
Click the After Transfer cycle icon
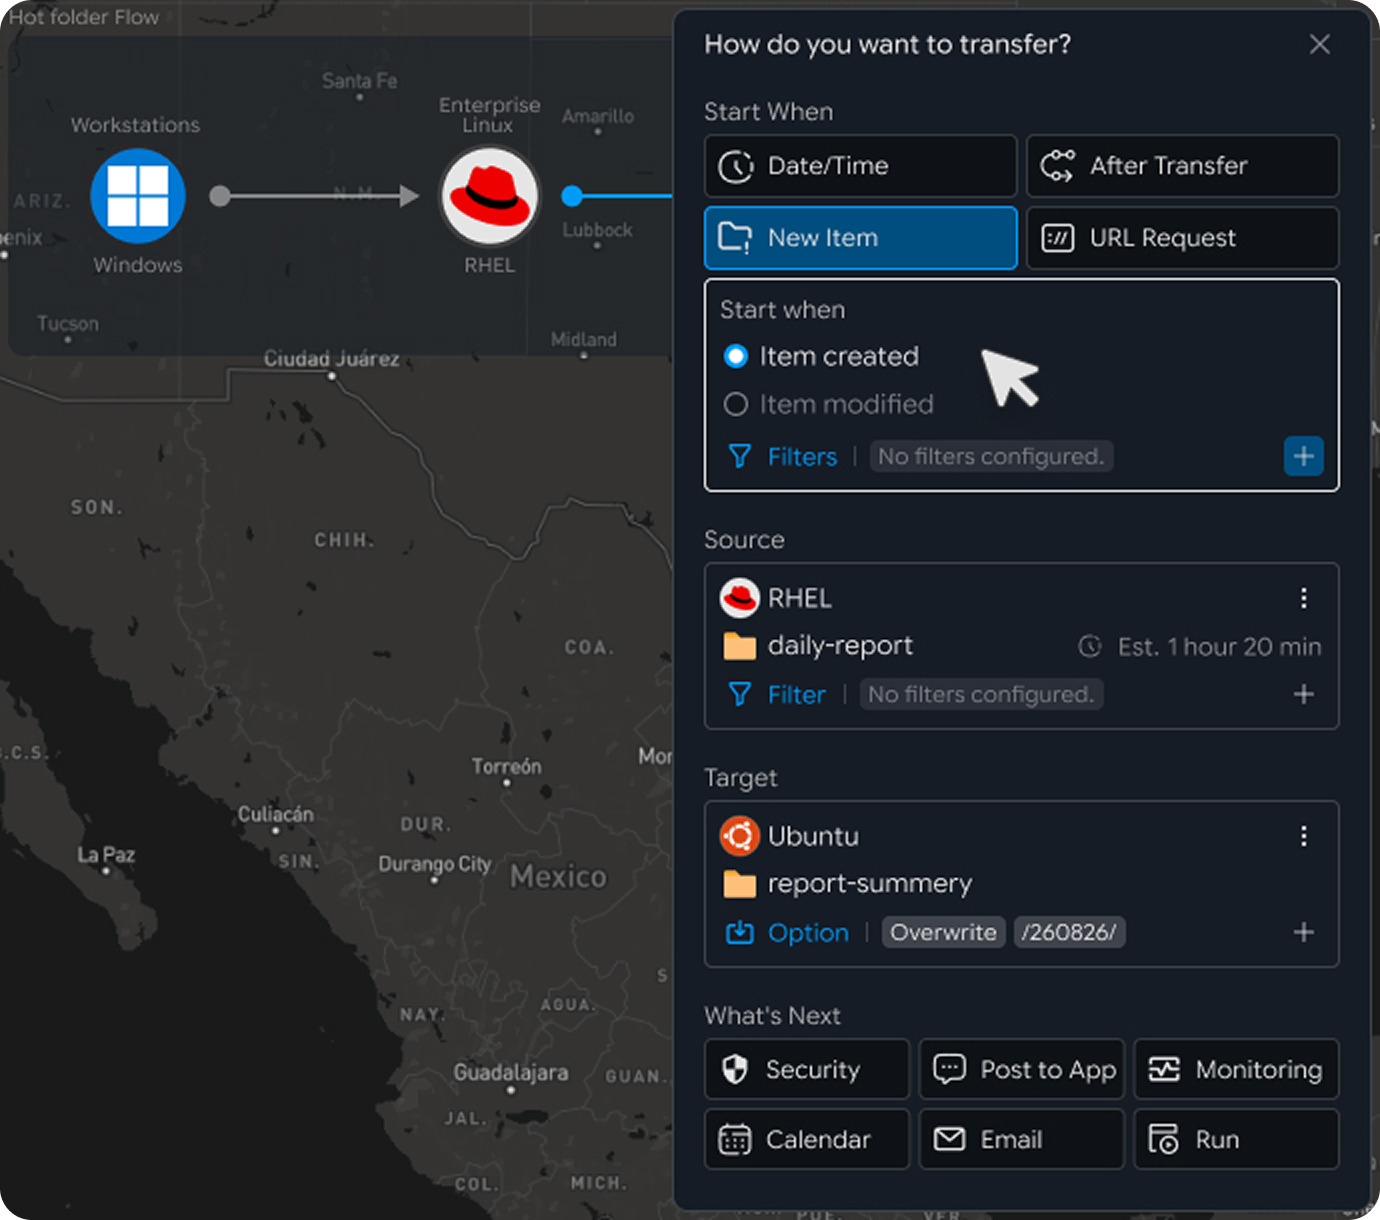pyautogui.click(x=1058, y=166)
